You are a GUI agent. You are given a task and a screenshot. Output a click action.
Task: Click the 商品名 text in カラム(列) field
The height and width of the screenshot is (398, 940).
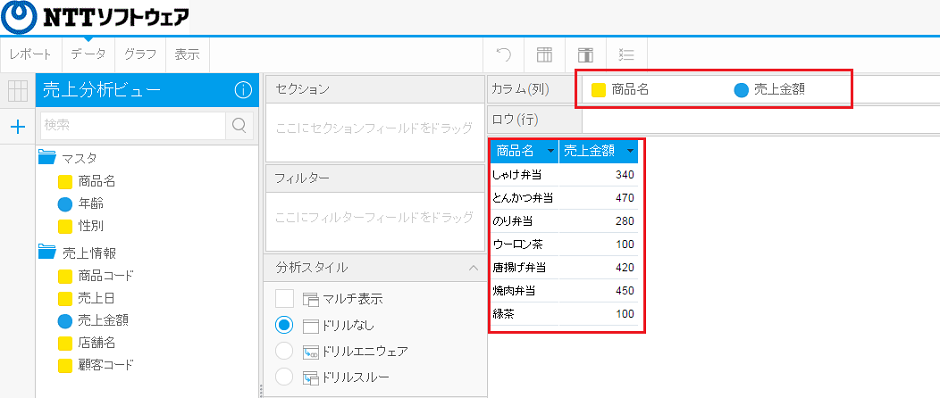[630, 91]
